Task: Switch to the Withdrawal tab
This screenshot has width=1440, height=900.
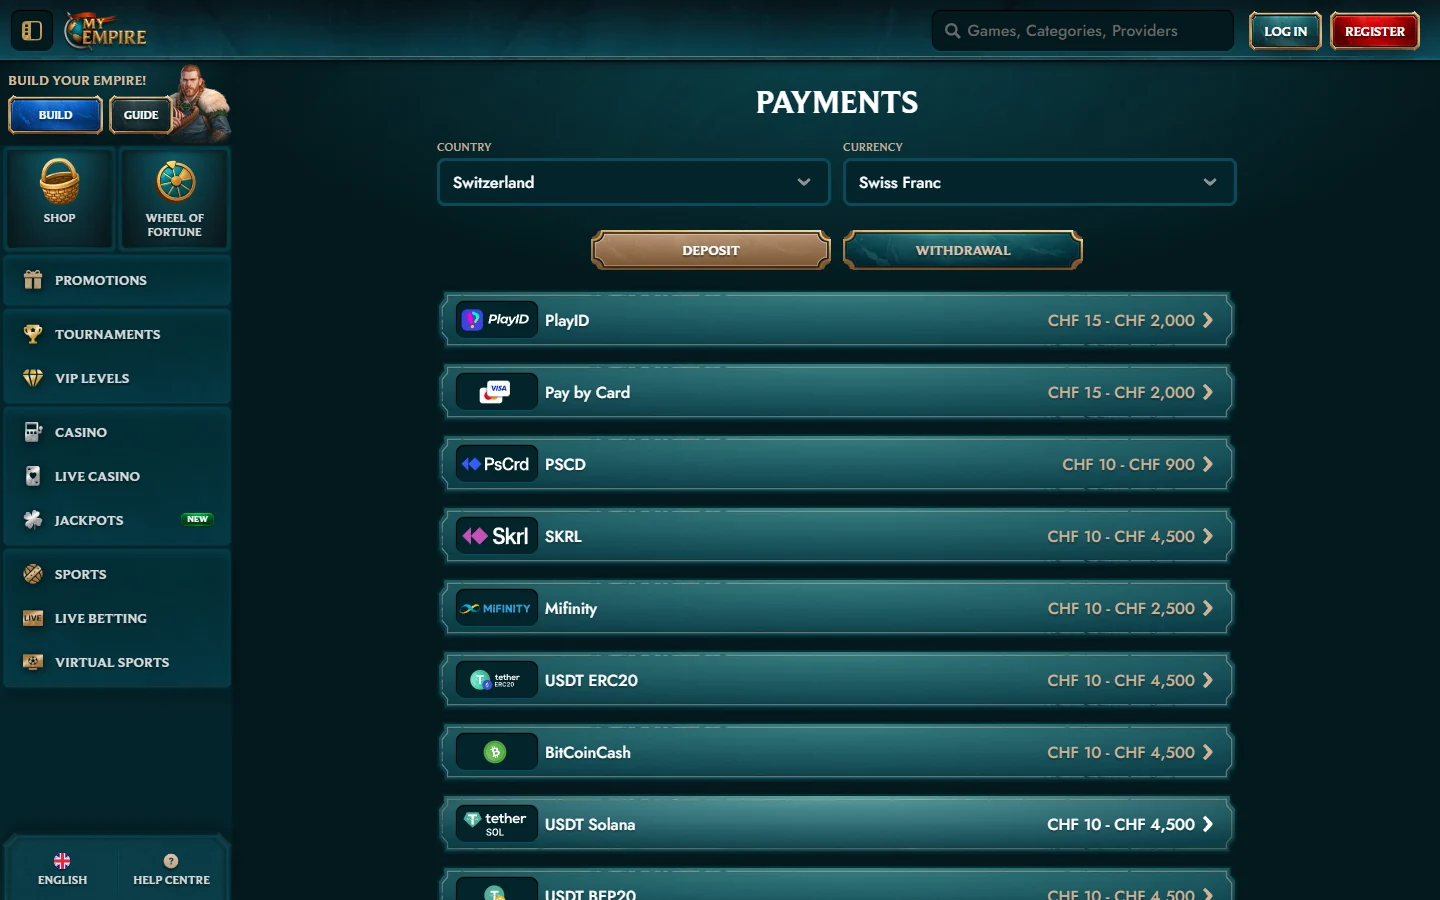Action: pyautogui.click(x=963, y=250)
